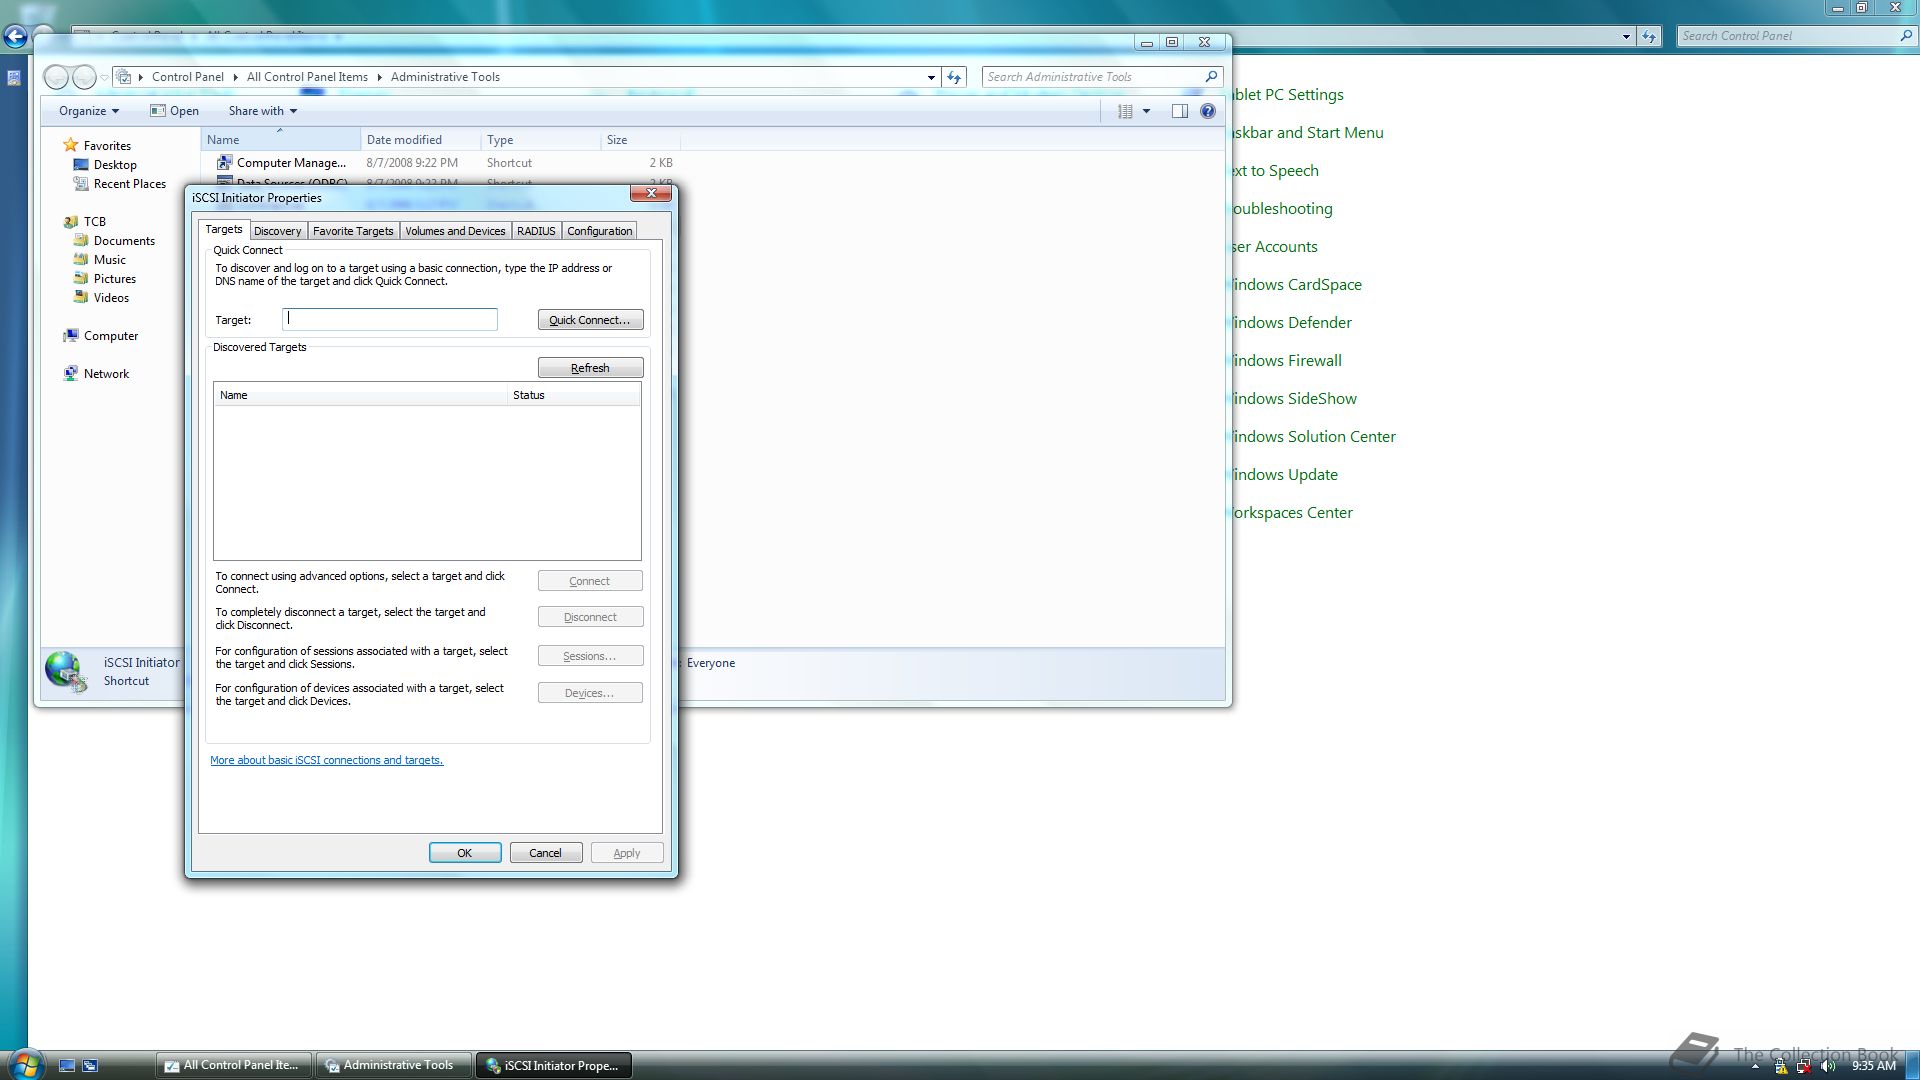Image resolution: width=1920 pixels, height=1080 pixels.
Task: Close the iSCSI Initiator Properties dialog
Action: (x=651, y=193)
